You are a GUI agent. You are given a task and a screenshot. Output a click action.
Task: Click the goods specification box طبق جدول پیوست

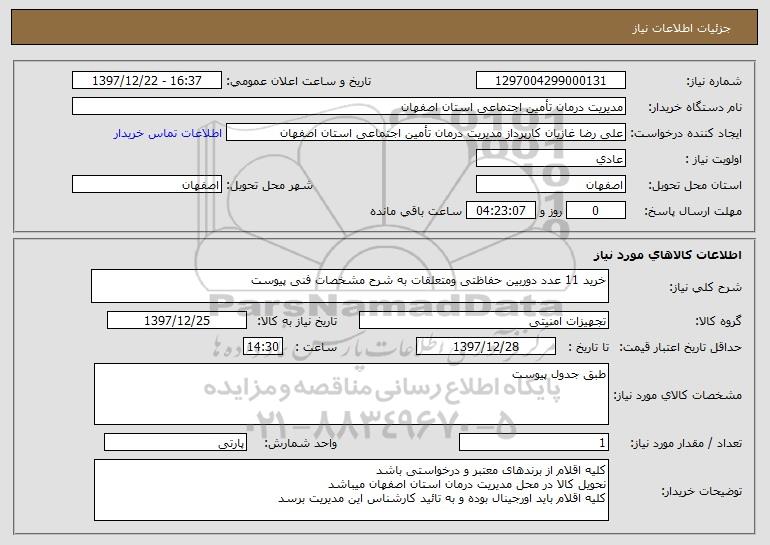pyautogui.click(x=351, y=394)
